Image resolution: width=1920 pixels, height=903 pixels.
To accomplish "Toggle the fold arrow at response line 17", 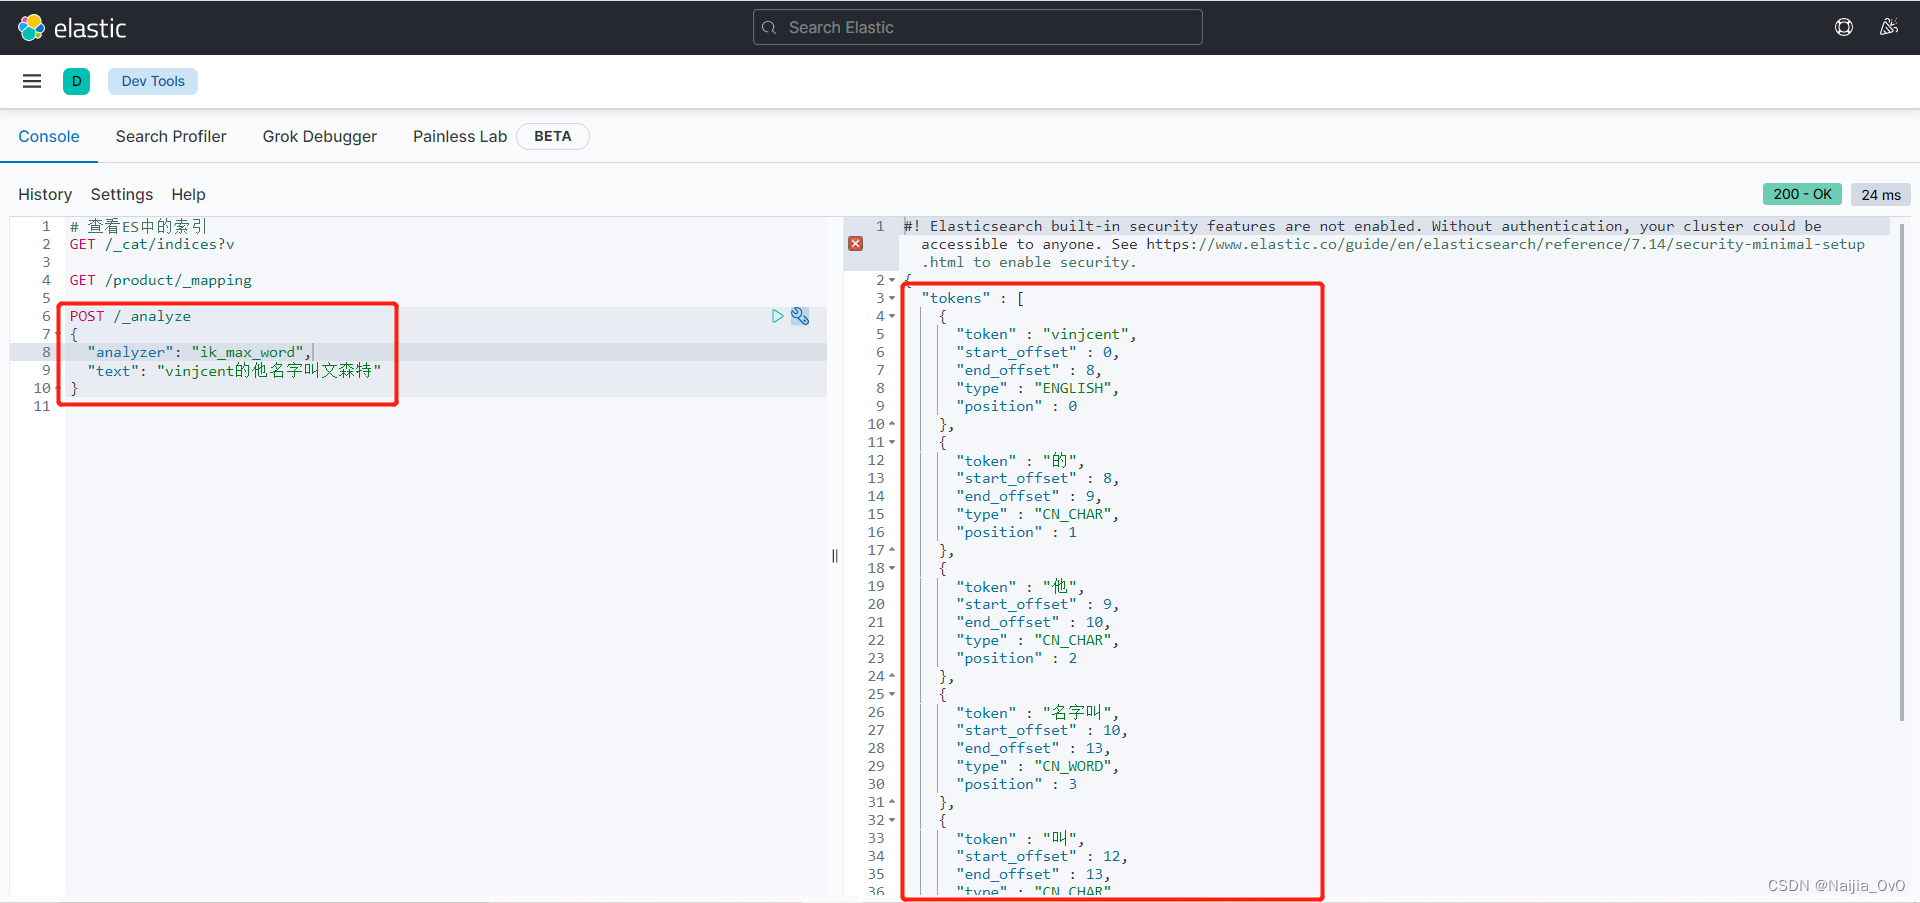I will tap(892, 550).
